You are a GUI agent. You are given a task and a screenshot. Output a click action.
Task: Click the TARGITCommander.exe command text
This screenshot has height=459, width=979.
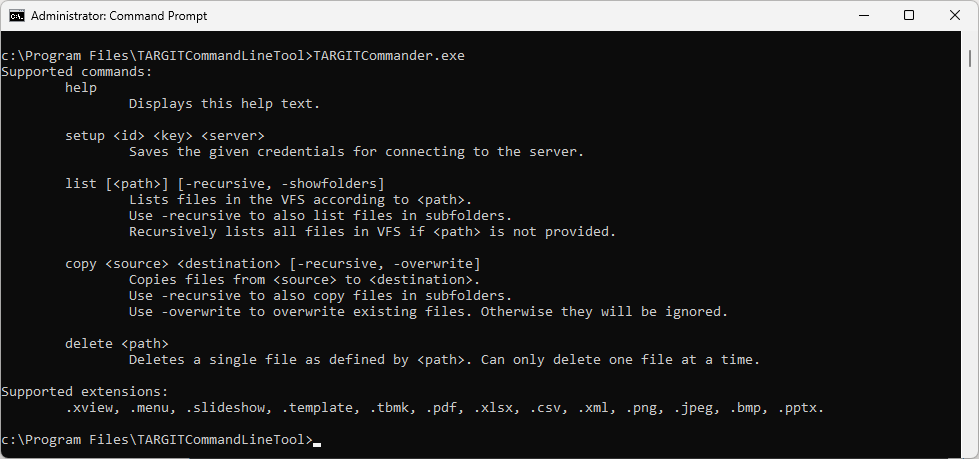pos(388,56)
